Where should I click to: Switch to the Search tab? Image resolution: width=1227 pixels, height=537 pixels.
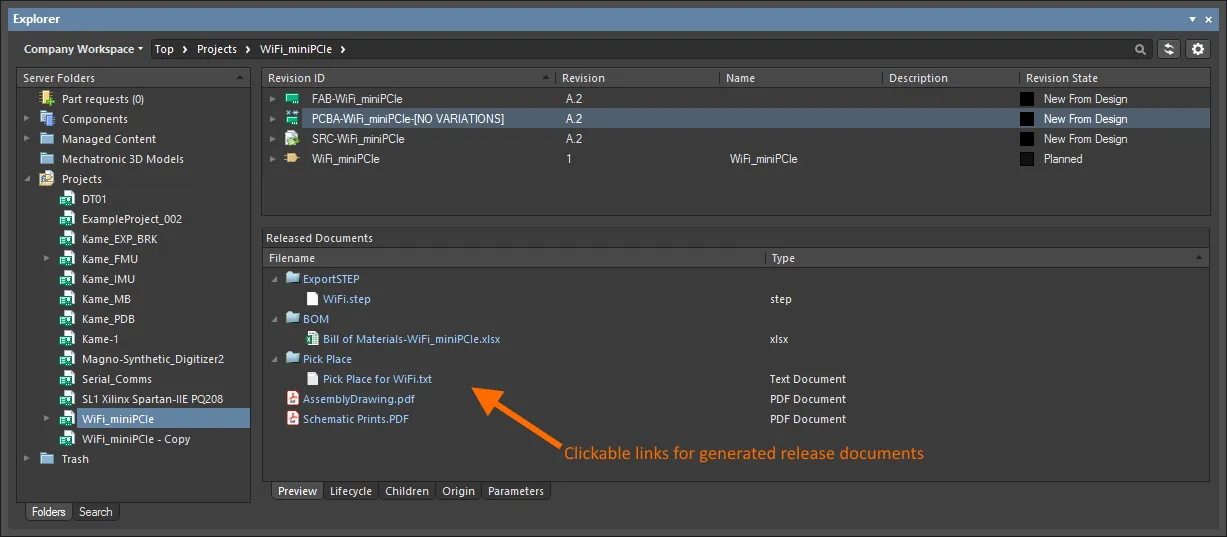coord(95,512)
